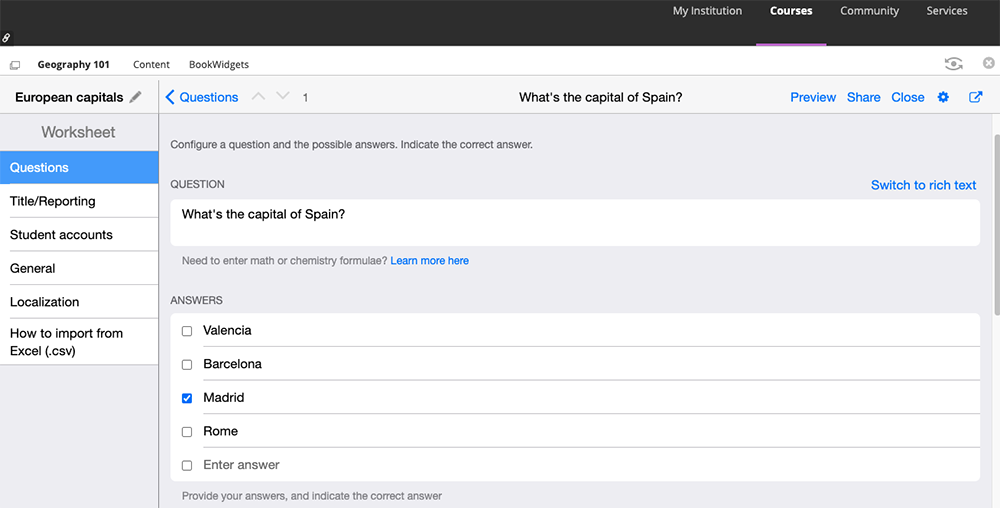
Task: Click the Enter answer input field
Action: (x=580, y=465)
